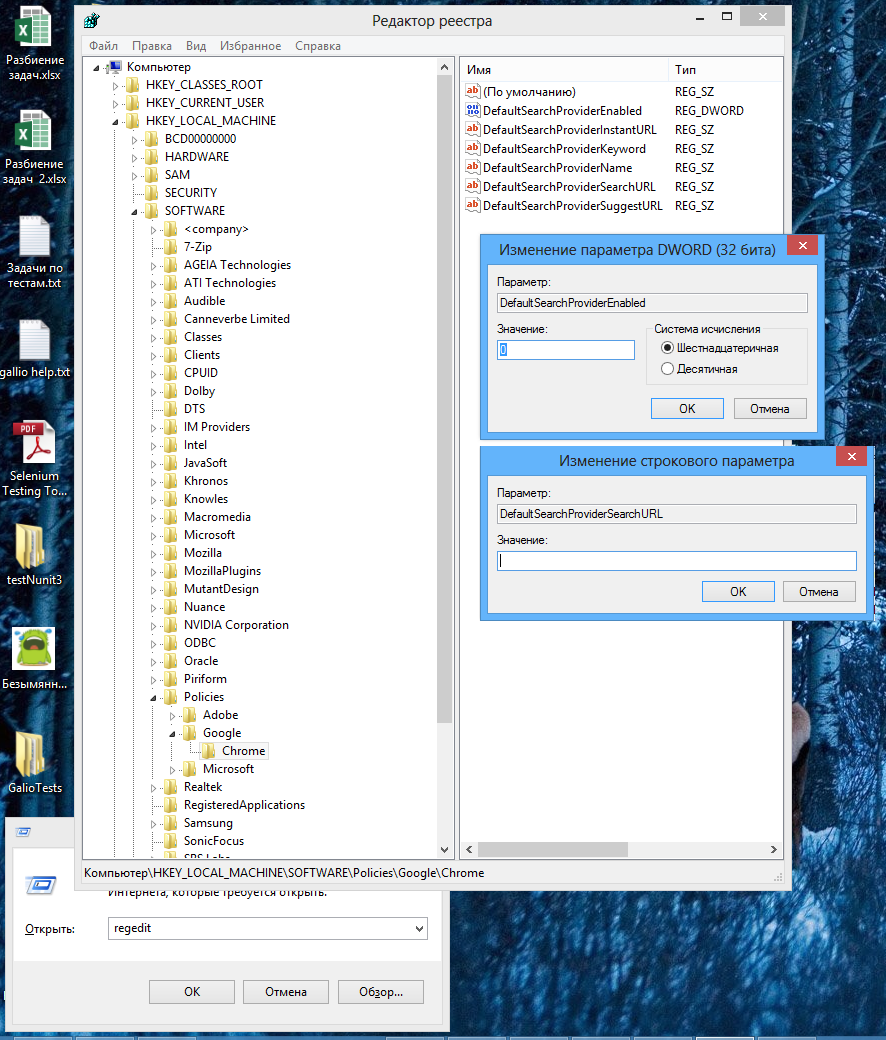Click the Chrome folder icon in tree
This screenshot has width=886, height=1040.
point(209,751)
